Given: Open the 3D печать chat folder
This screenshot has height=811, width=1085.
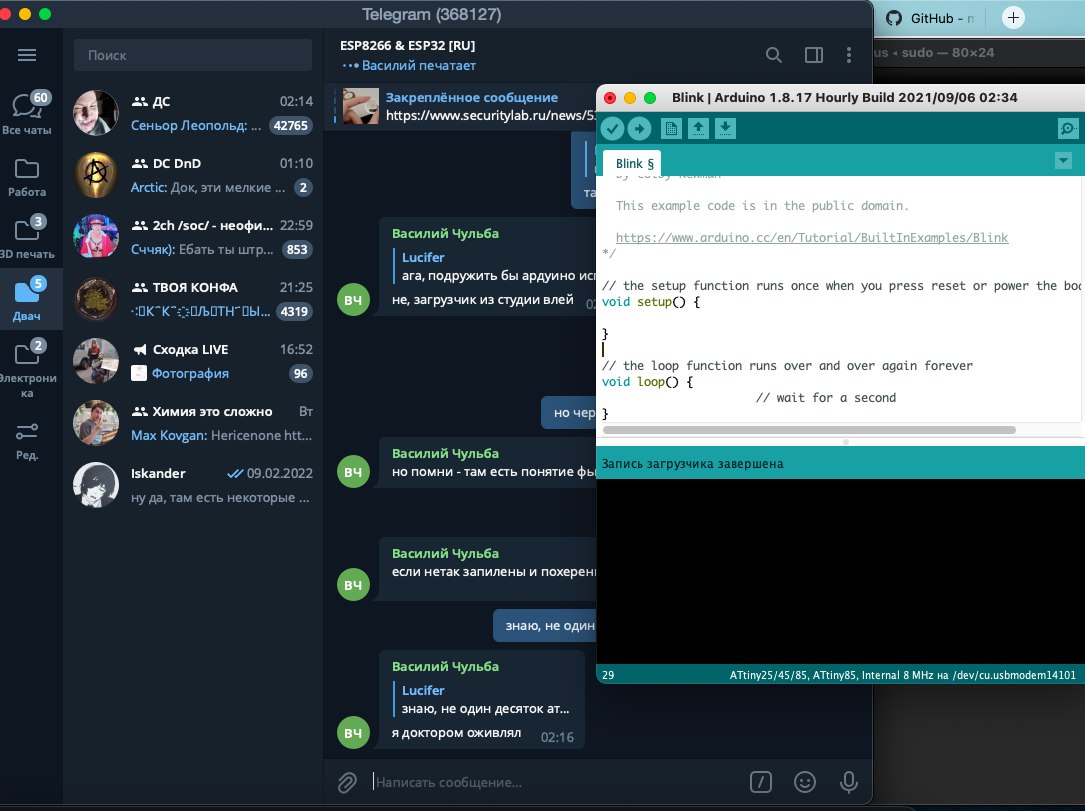Looking at the screenshot, I should click(x=27, y=237).
